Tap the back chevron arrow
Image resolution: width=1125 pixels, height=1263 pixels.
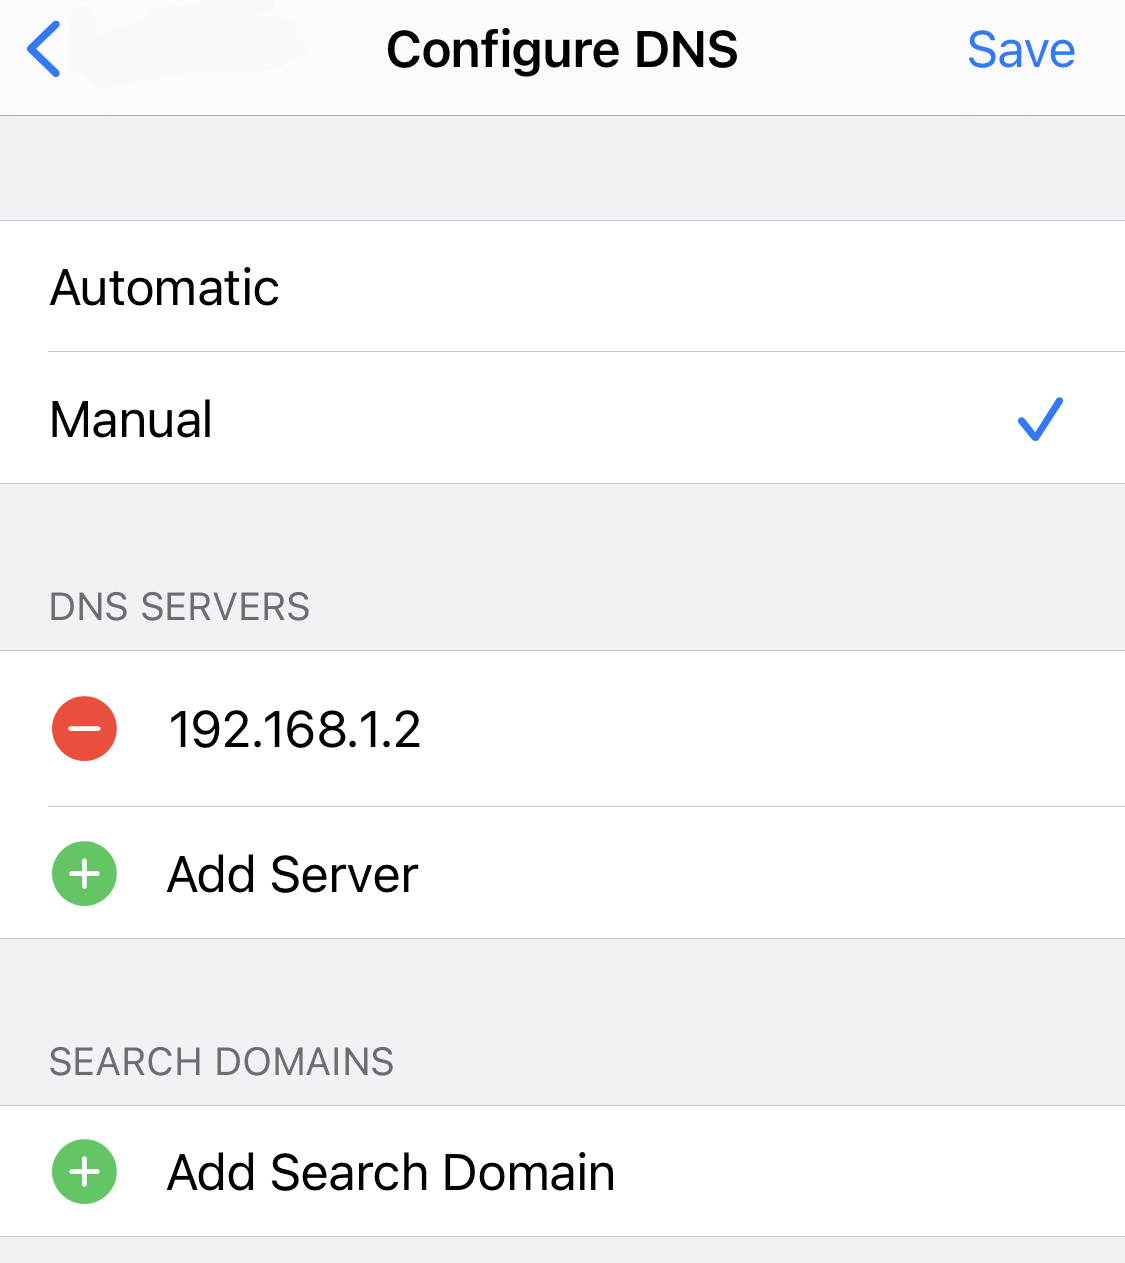coord(44,50)
